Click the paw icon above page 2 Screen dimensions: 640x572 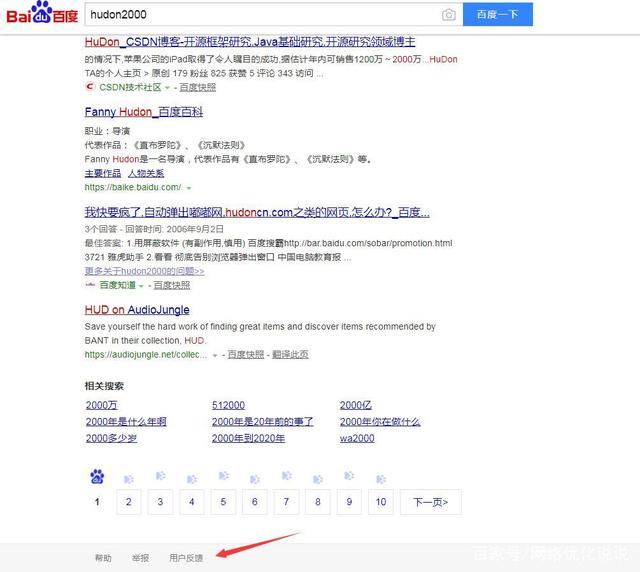click(x=129, y=479)
